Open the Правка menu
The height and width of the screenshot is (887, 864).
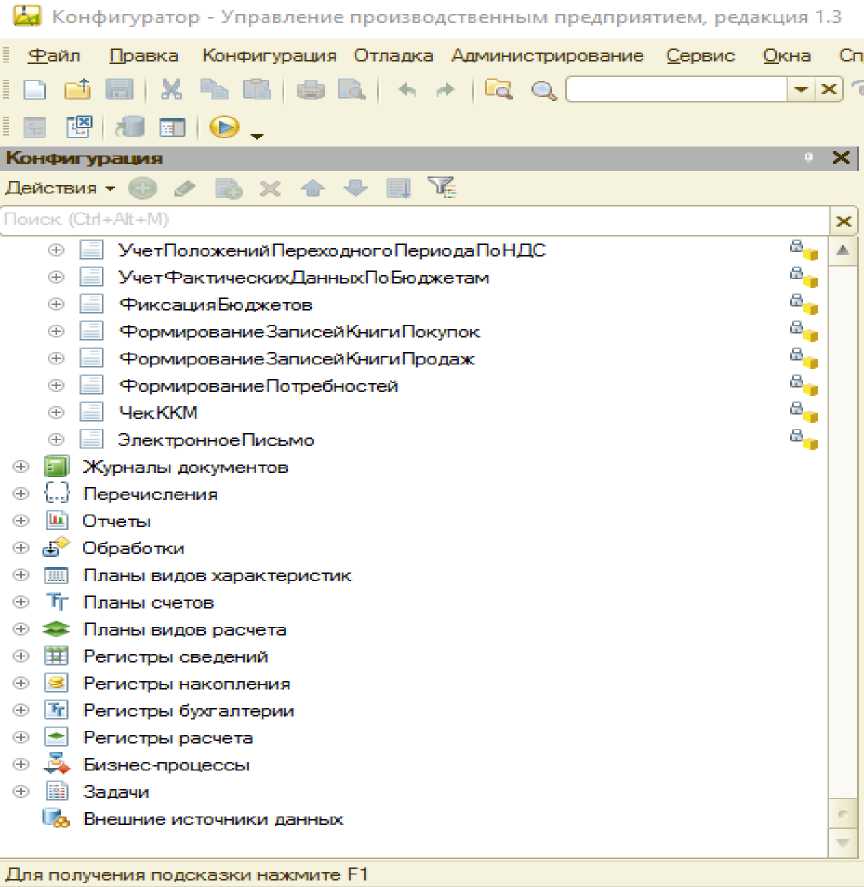144,55
